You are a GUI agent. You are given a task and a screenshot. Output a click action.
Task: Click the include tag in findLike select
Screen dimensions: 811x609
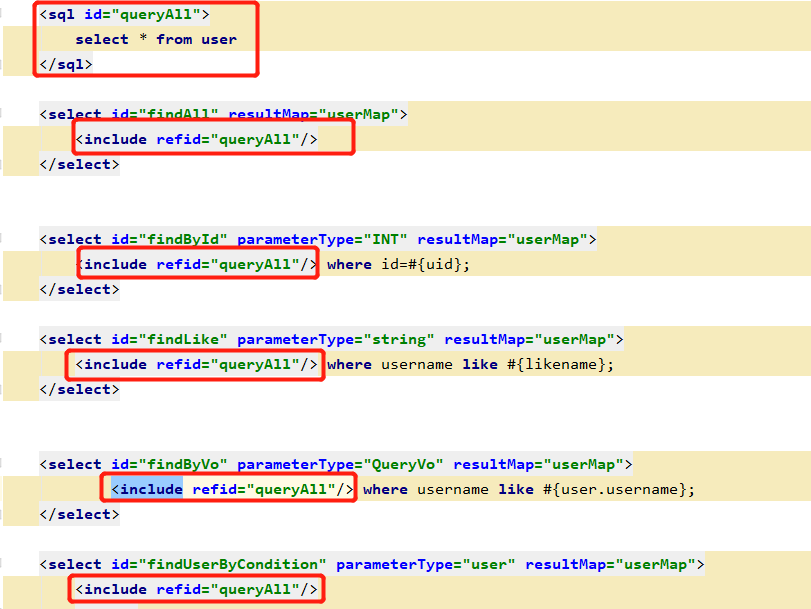197,364
